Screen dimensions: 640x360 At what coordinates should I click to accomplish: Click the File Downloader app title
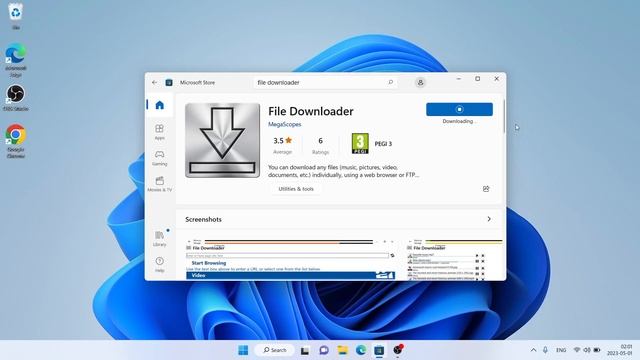coord(311,111)
